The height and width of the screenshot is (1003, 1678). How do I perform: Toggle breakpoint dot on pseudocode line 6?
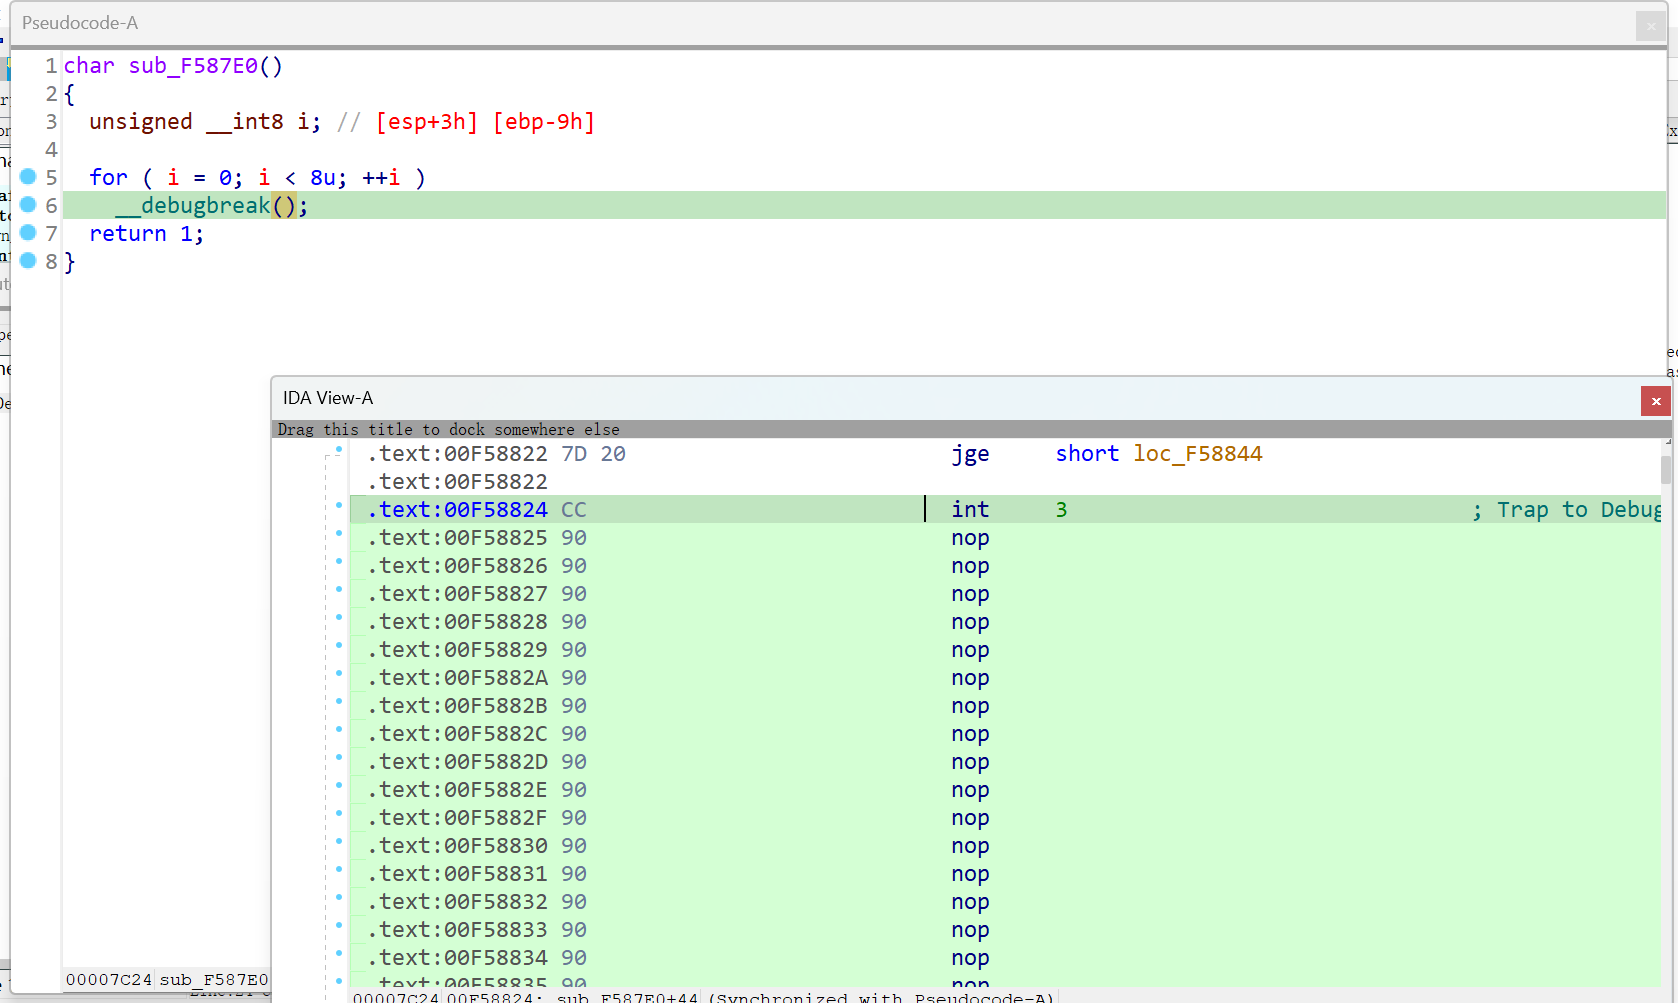pyautogui.click(x=28, y=205)
